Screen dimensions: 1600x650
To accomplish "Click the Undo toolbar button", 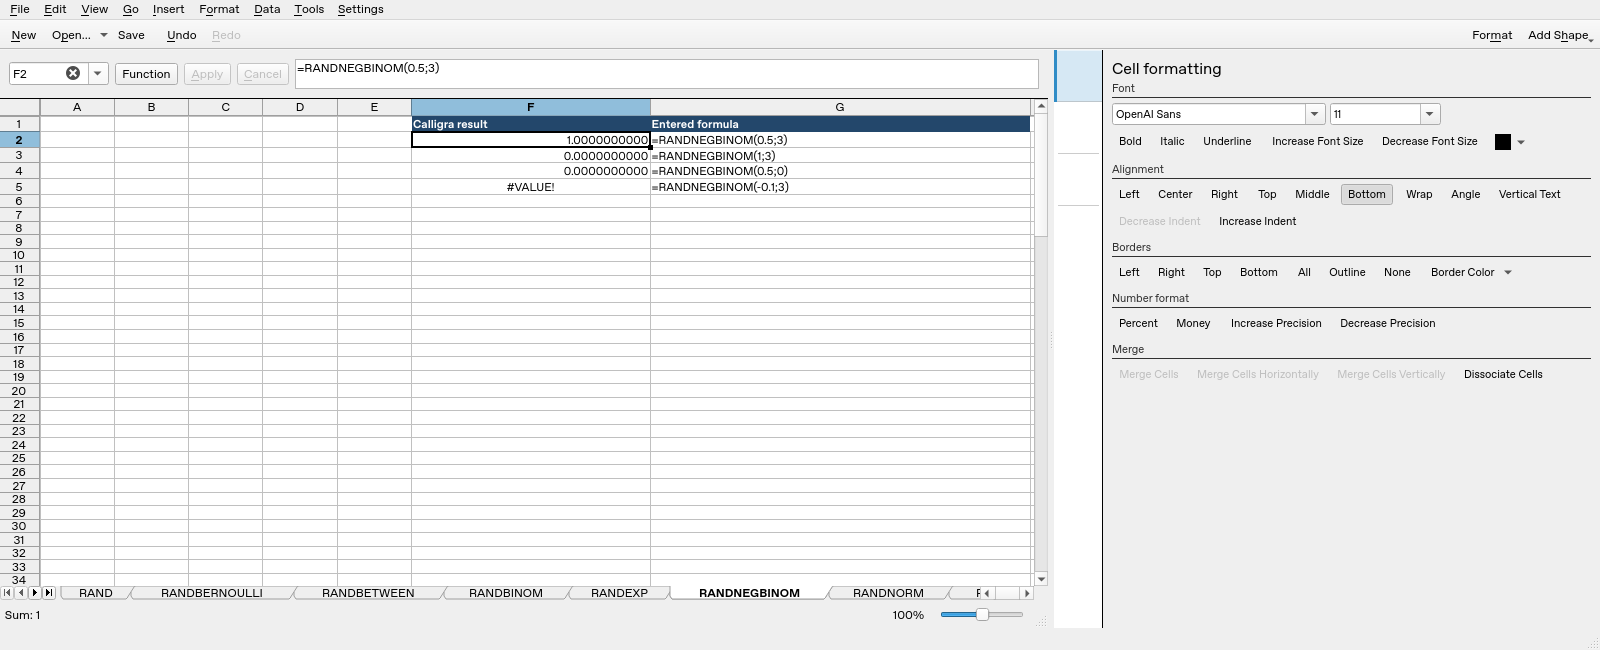I will click(181, 35).
